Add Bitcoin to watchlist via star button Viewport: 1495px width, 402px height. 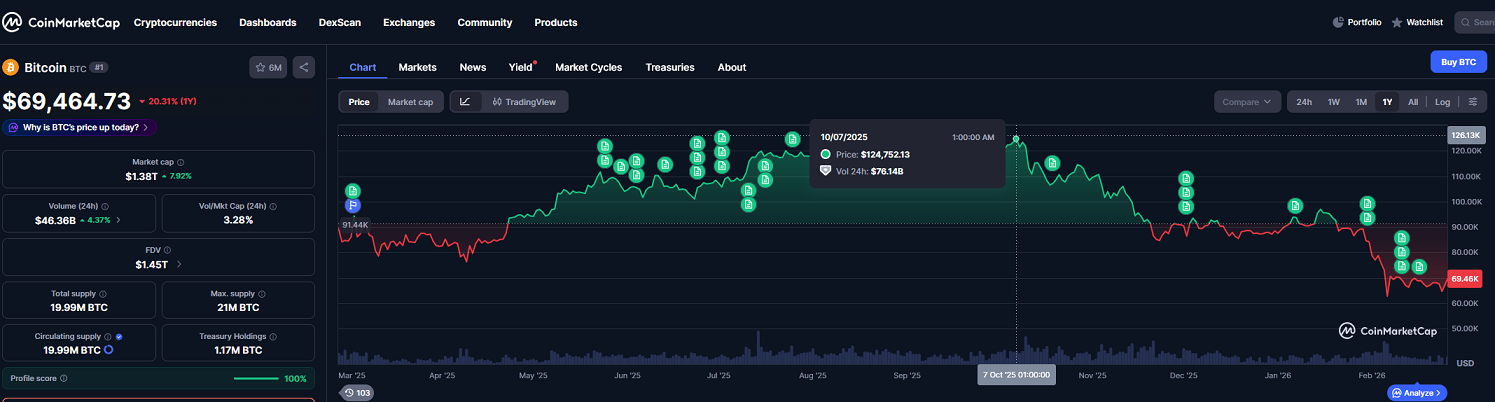tap(268, 68)
